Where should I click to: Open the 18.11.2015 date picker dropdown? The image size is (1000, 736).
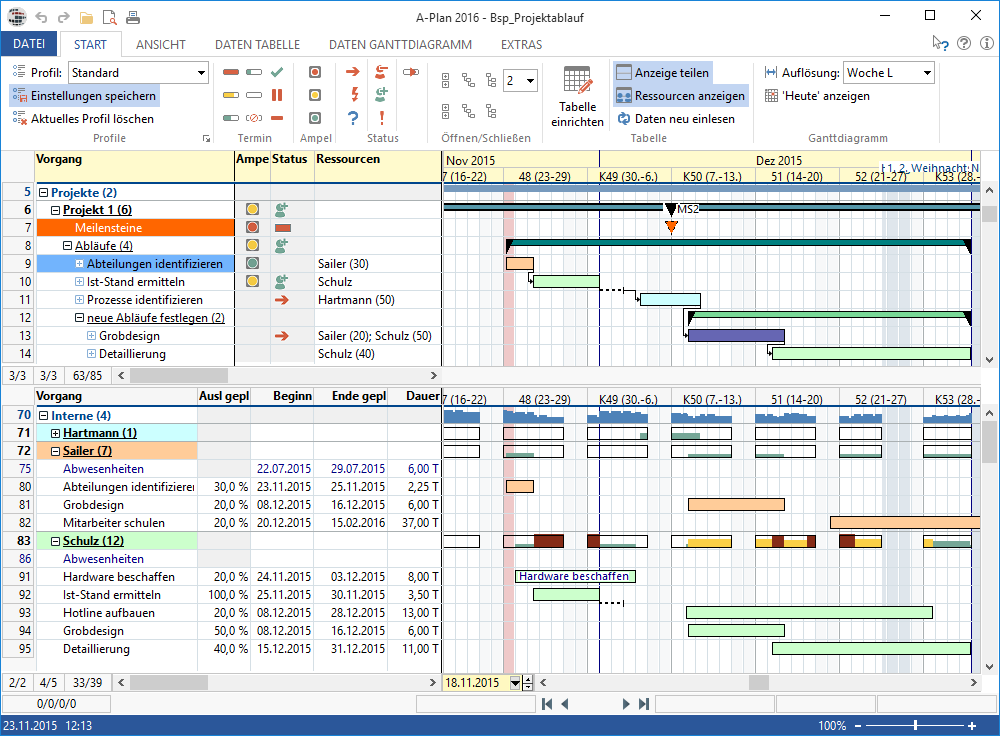(515, 683)
